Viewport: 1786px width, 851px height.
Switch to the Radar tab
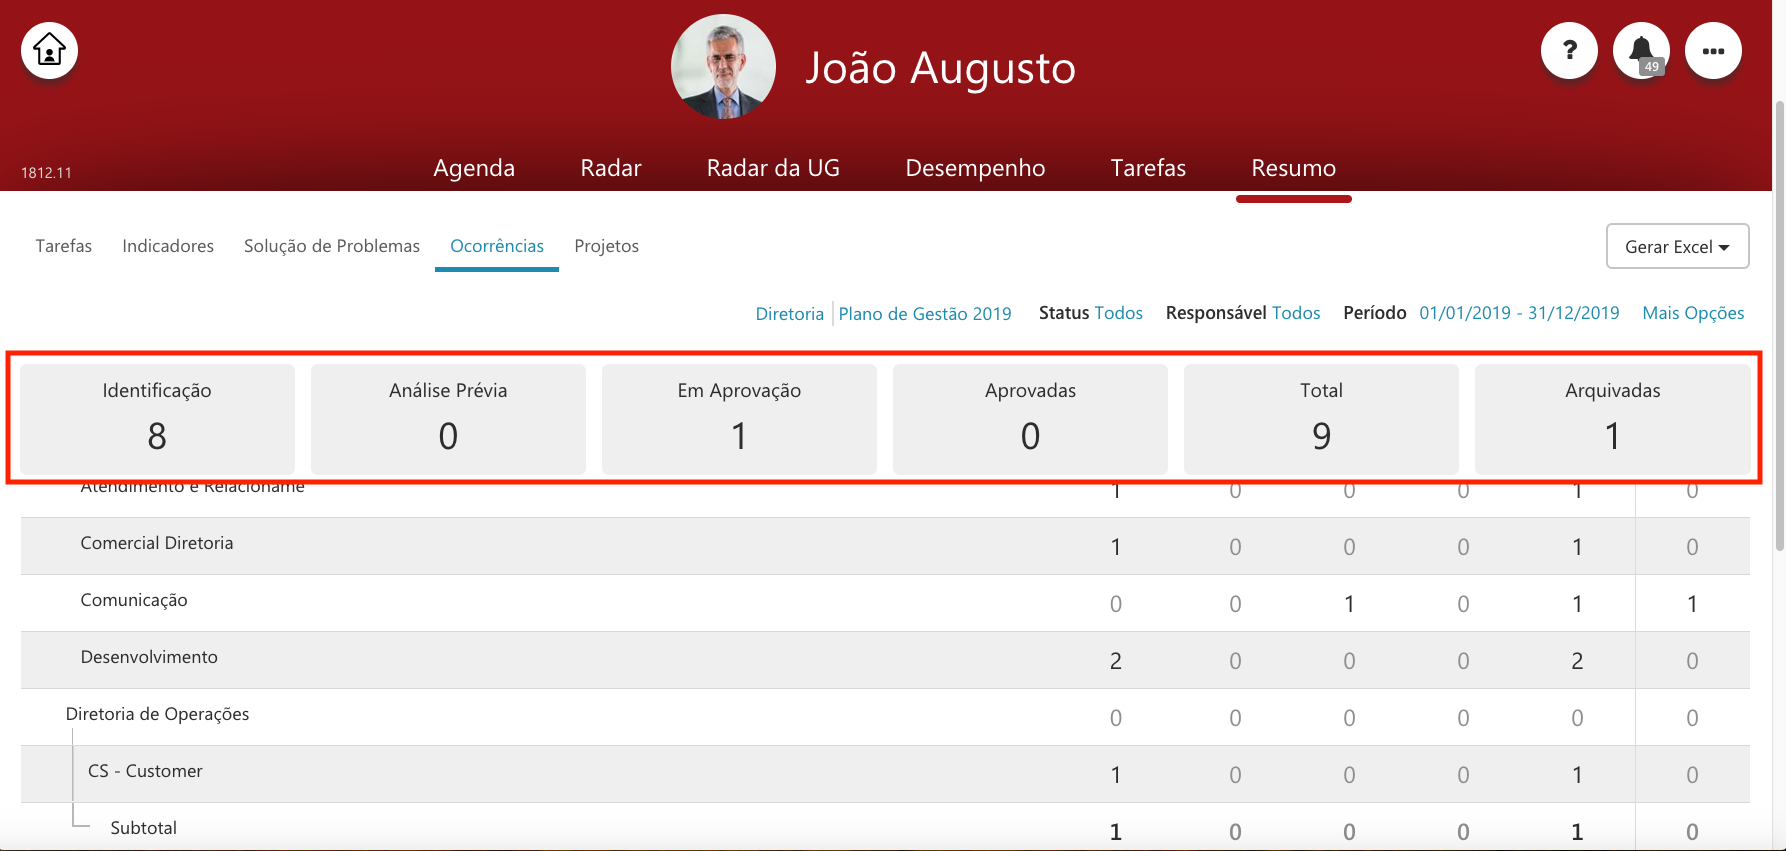[611, 168]
